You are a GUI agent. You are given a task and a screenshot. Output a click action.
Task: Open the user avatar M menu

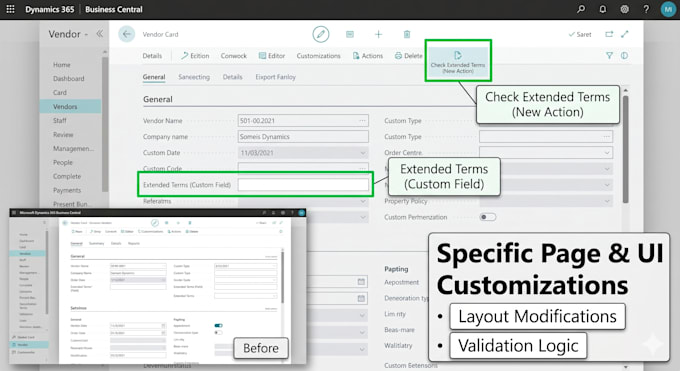tap(668, 9)
